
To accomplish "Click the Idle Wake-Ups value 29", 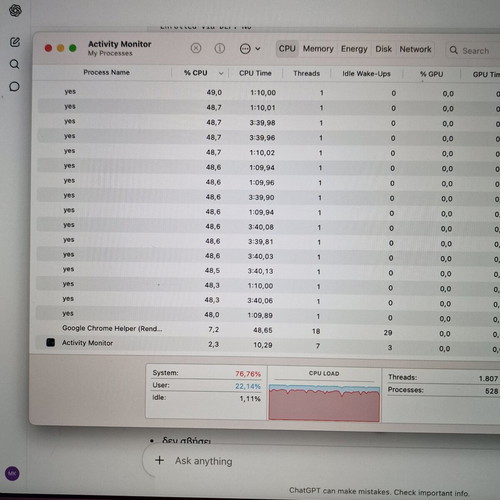I will tap(388, 332).
